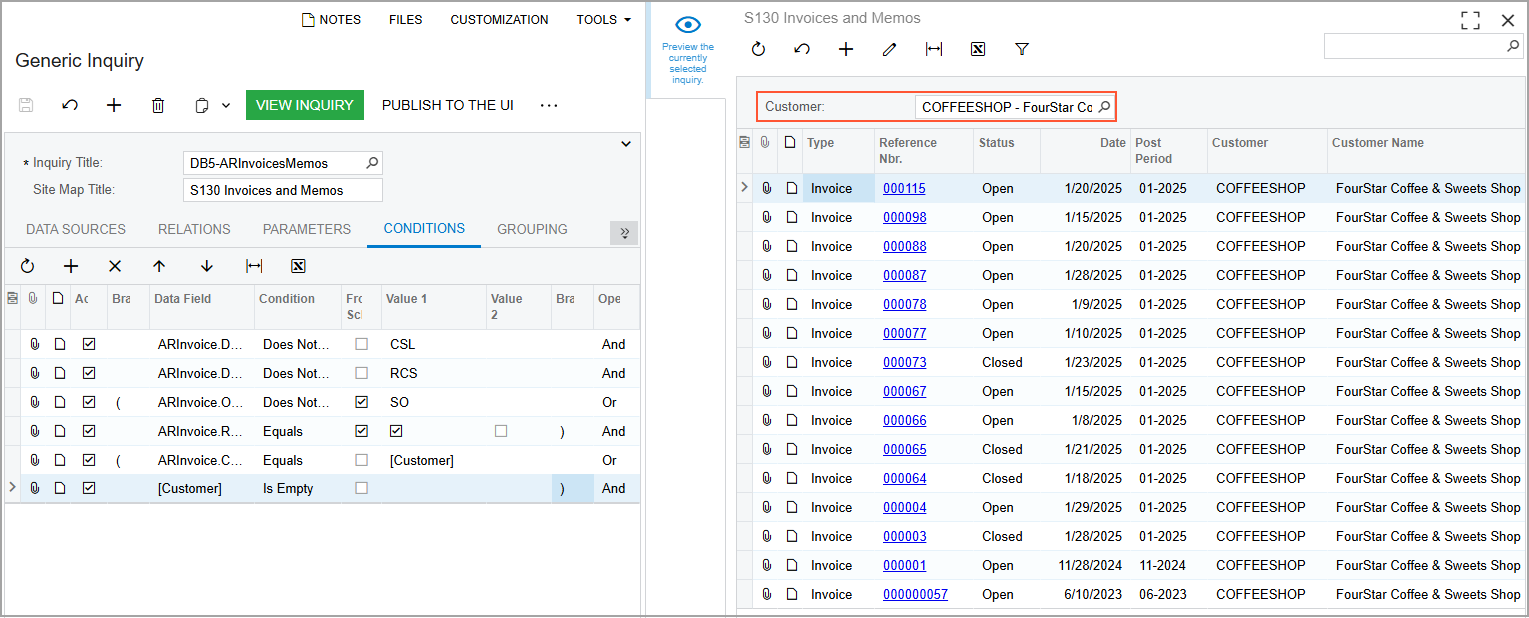Image resolution: width=1529 pixels, height=618 pixels.
Task: Click the Export to Excel icon in preview toolbar
Action: pos(978,49)
